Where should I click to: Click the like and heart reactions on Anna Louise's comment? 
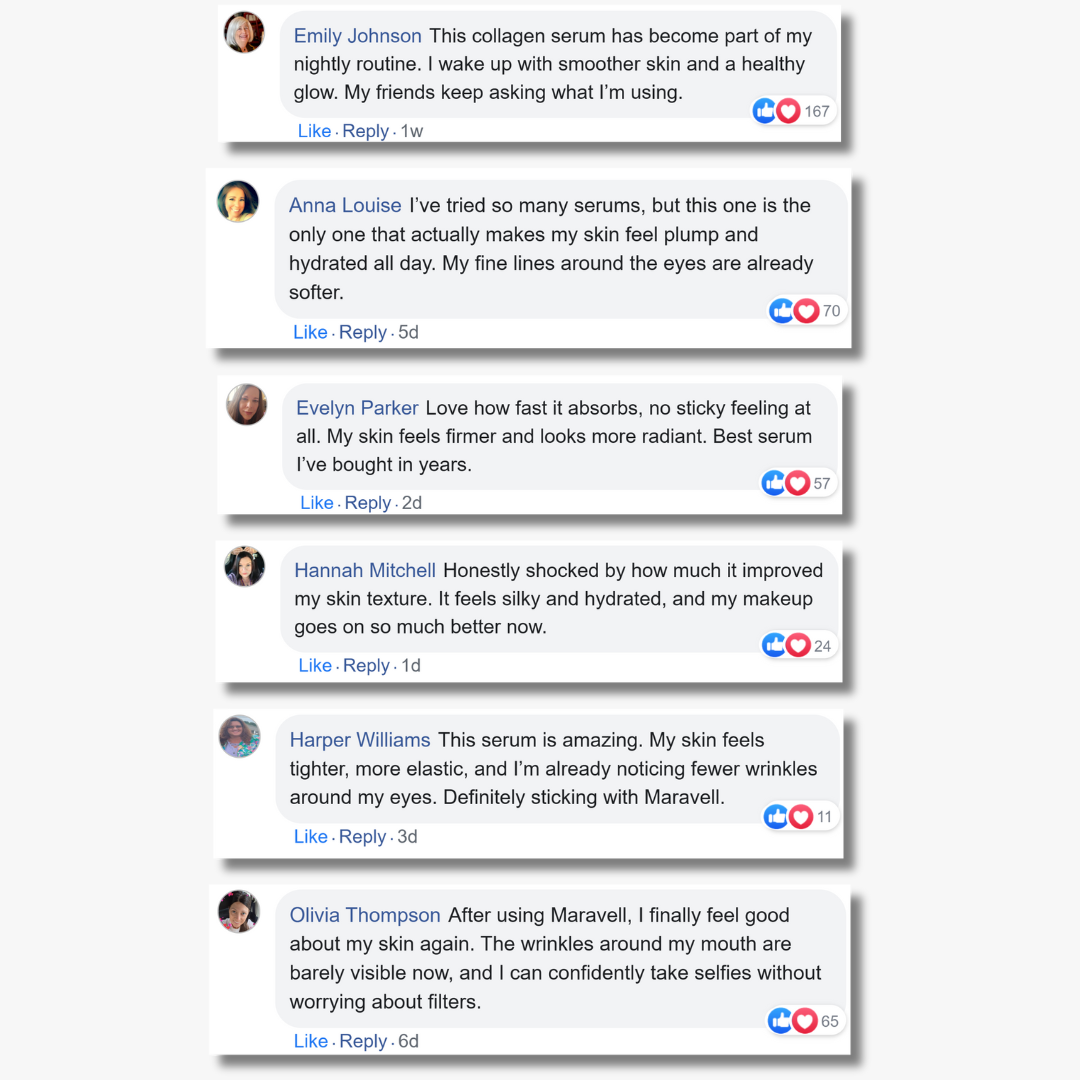pos(794,311)
